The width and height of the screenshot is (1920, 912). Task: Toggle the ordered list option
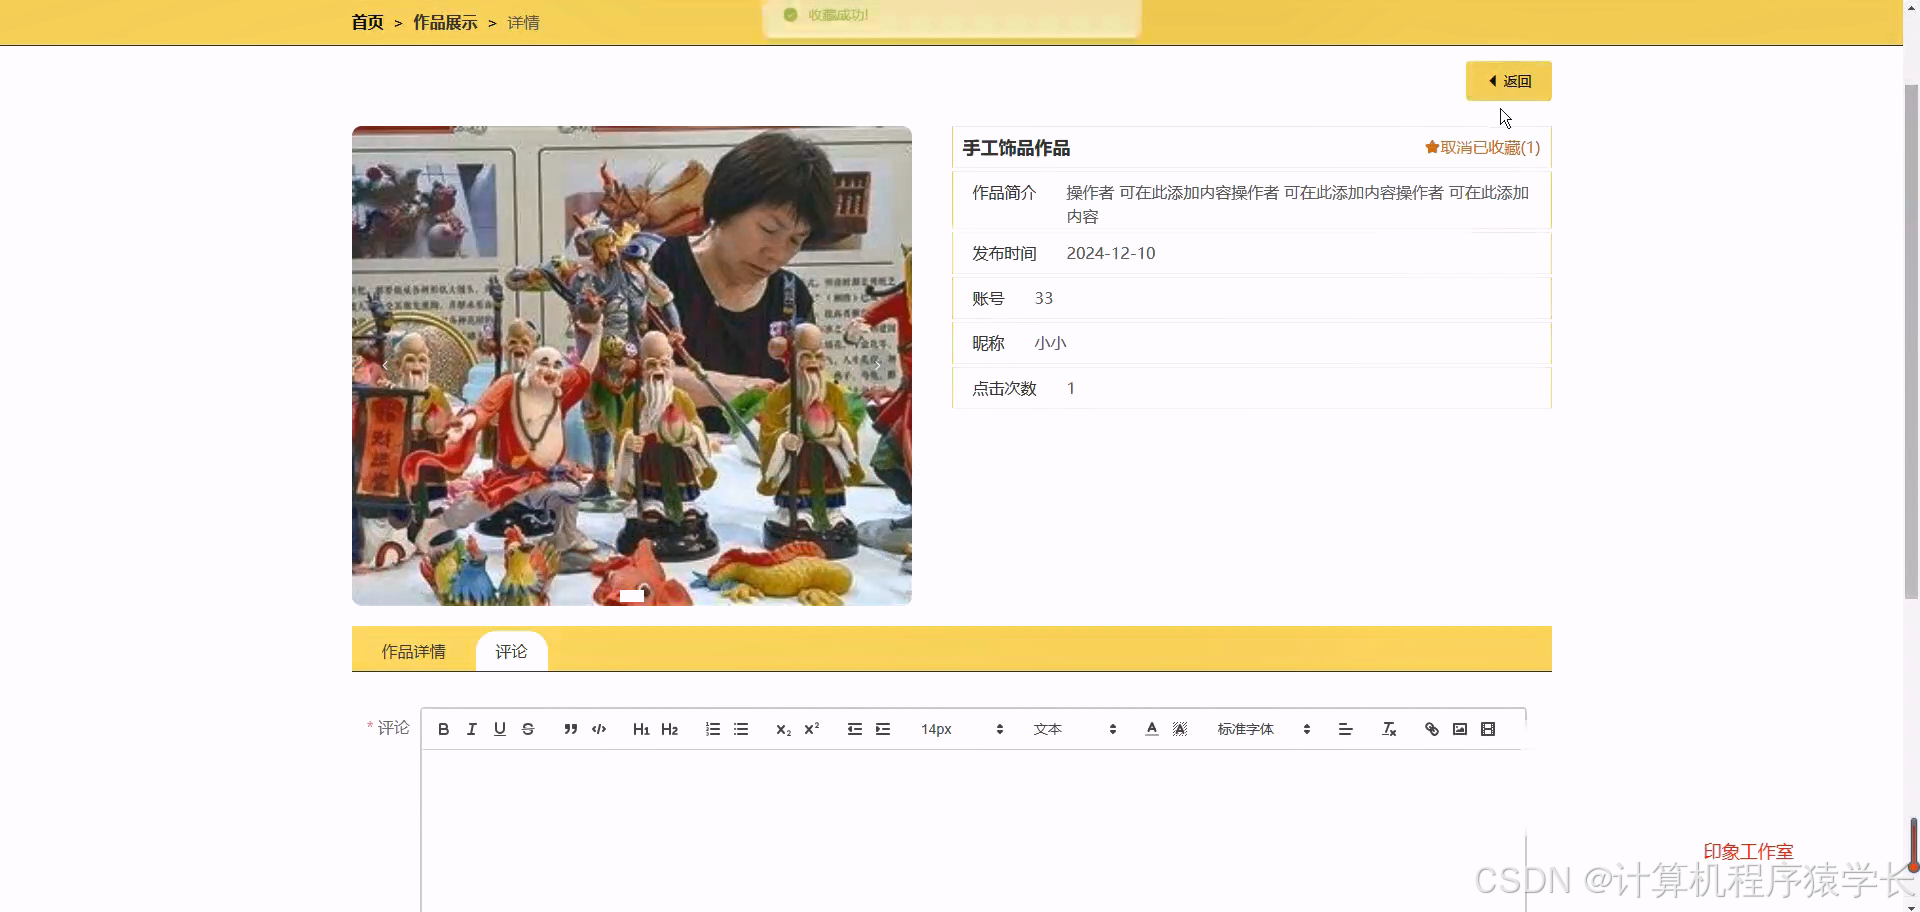[711, 729]
